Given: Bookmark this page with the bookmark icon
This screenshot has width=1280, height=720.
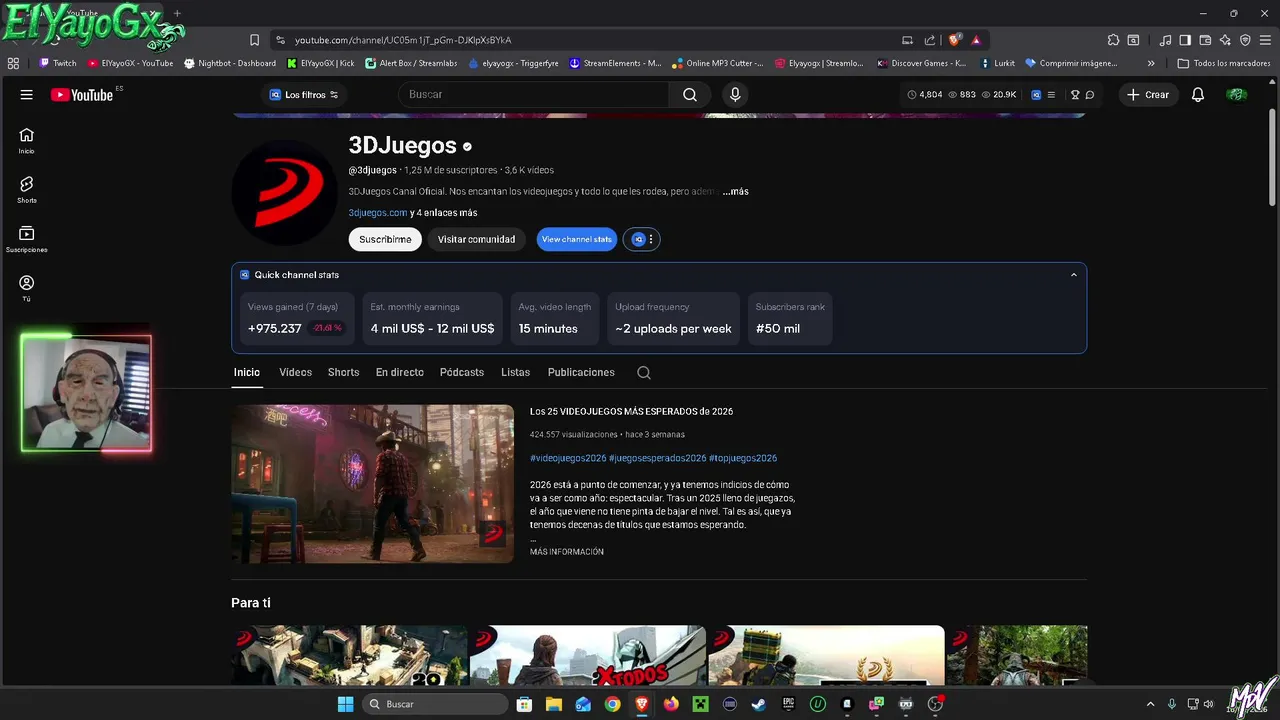Looking at the screenshot, I should coord(254,40).
